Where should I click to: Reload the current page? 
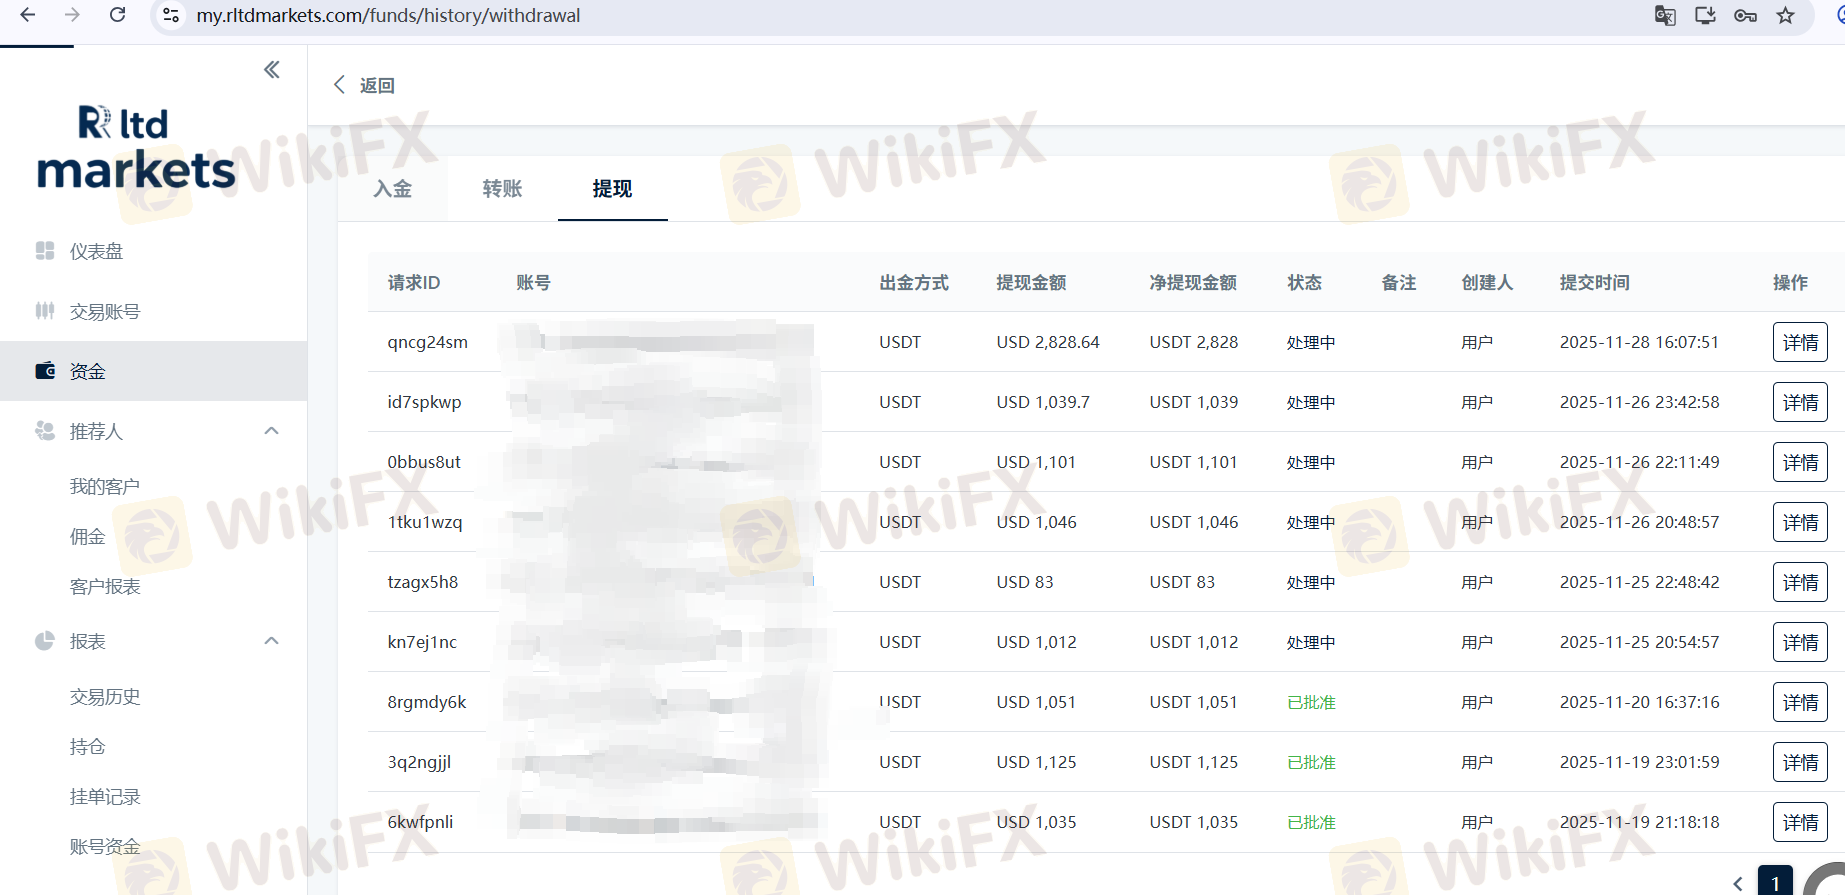point(117,15)
